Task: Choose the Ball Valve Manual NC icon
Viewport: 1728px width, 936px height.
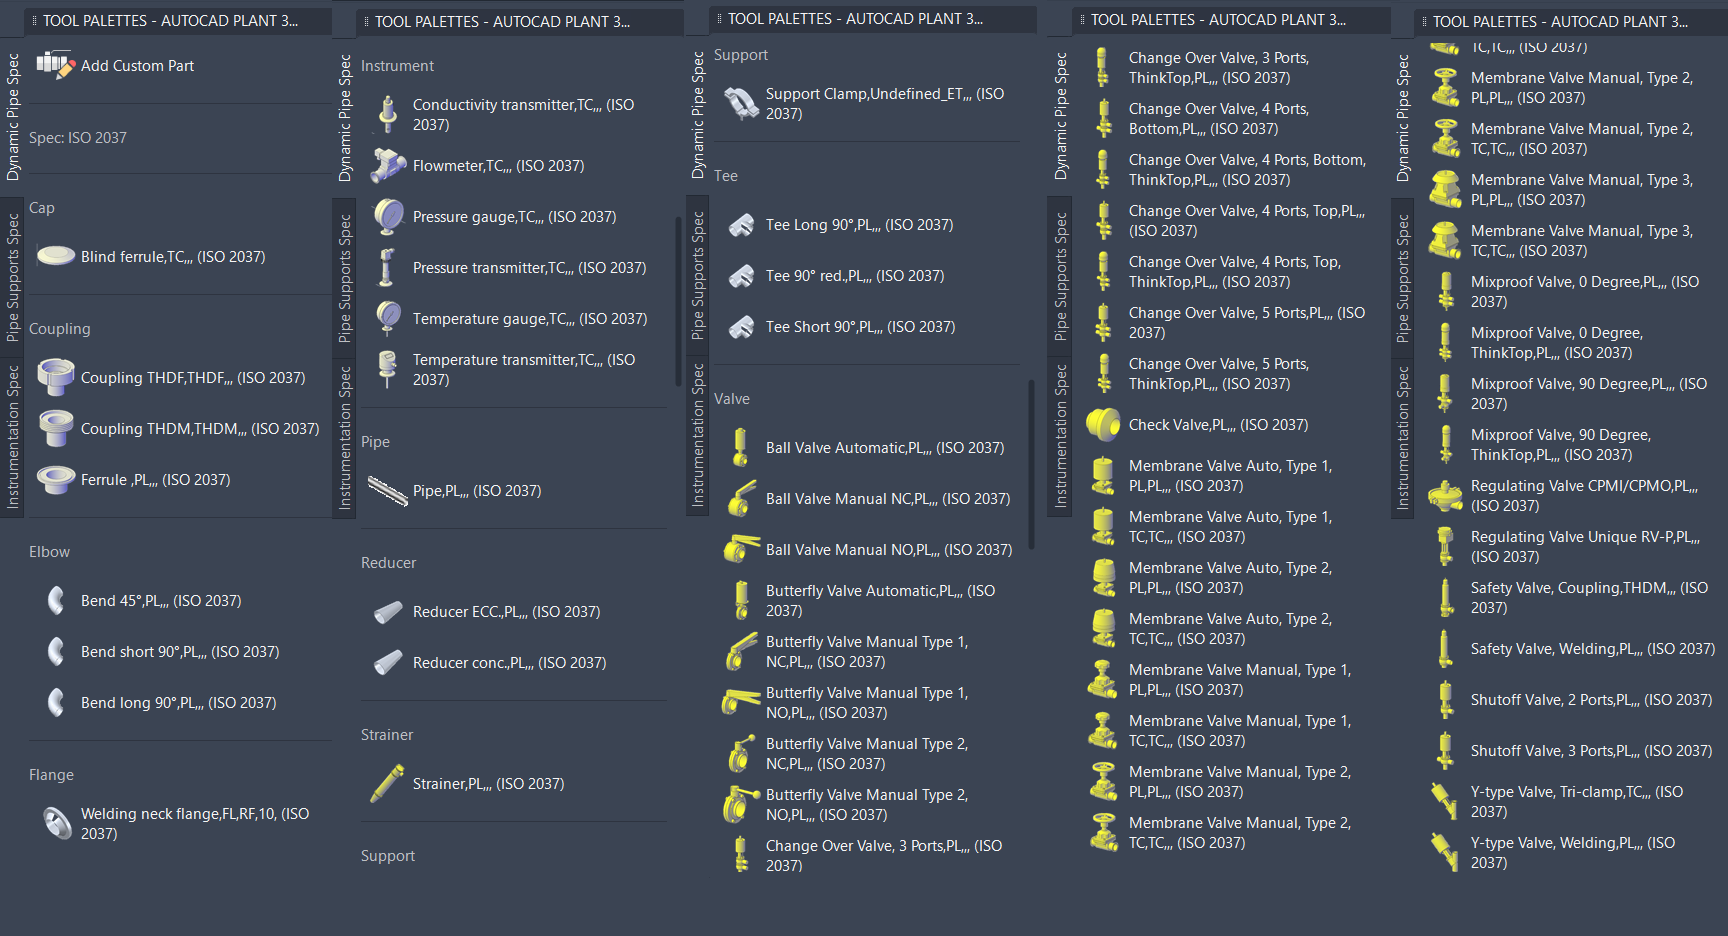Action: coord(741,498)
